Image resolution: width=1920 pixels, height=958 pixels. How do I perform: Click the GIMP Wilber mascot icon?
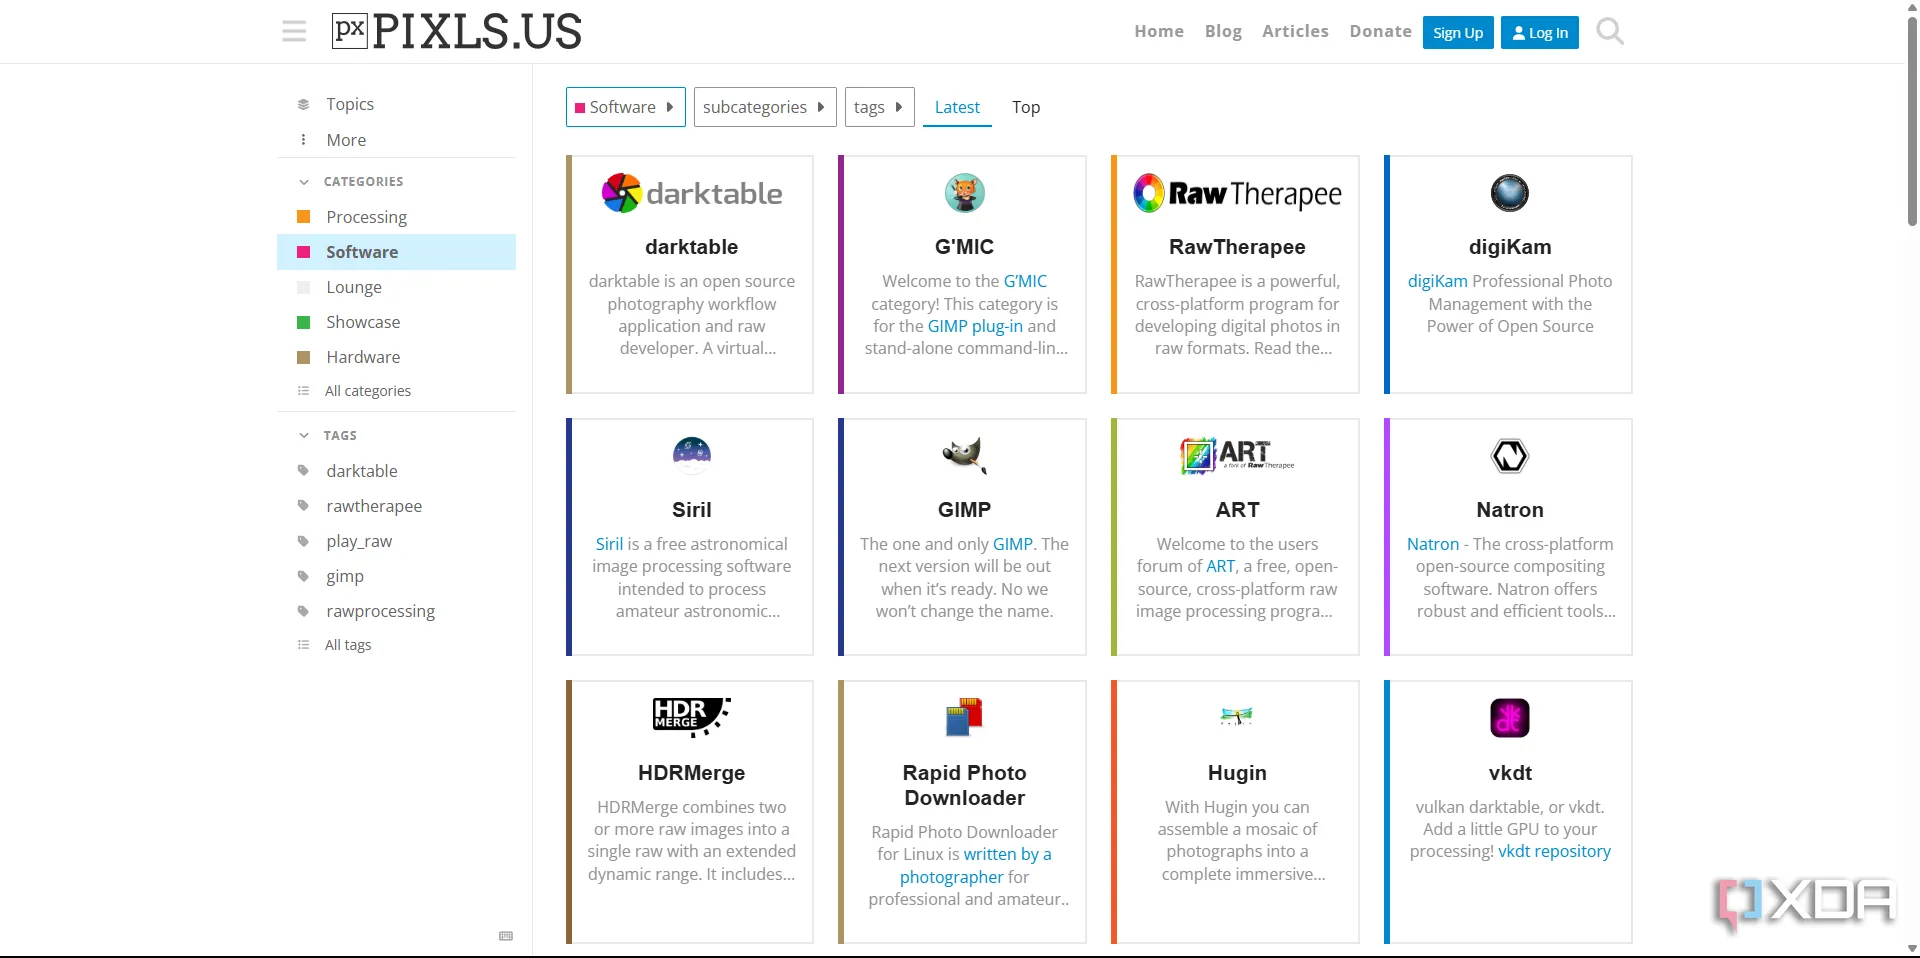(x=965, y=456)
